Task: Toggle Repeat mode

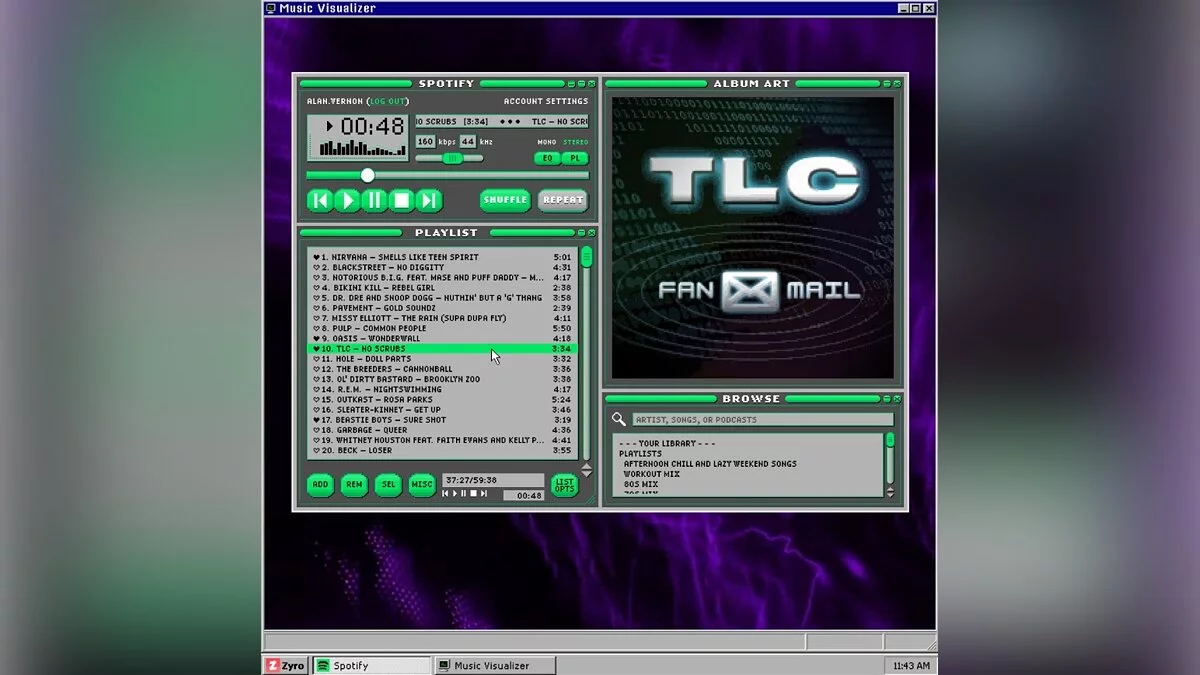Action: pos(563,200)
